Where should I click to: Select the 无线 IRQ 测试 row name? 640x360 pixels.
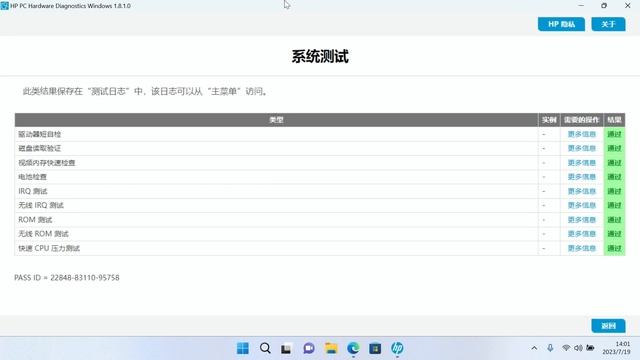[x=41, y=205]
